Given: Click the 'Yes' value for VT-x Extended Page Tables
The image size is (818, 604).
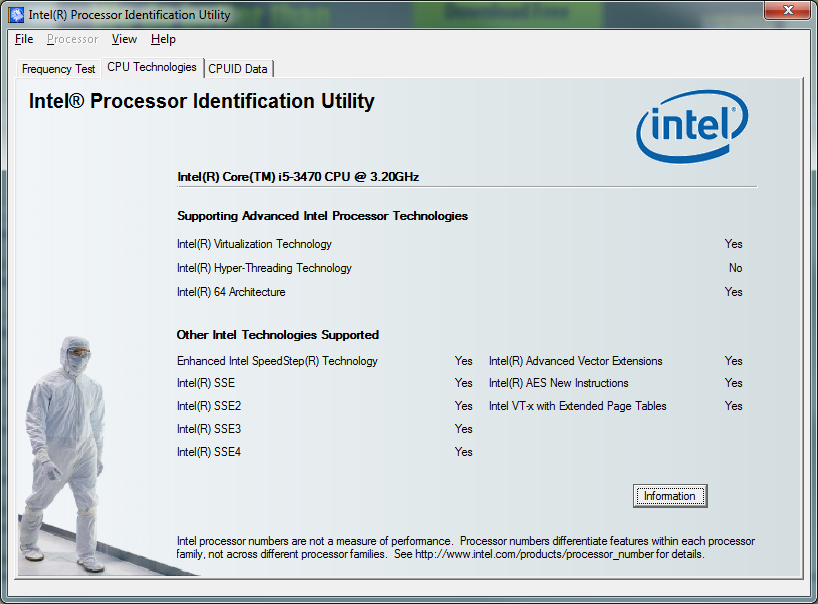Looking at the screenshot, I should tap(733, 406).
